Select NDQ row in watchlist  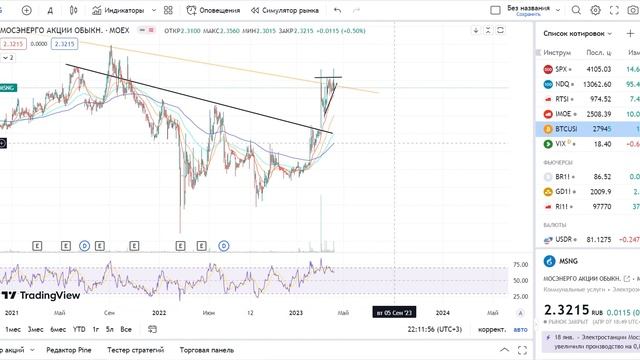588,84
